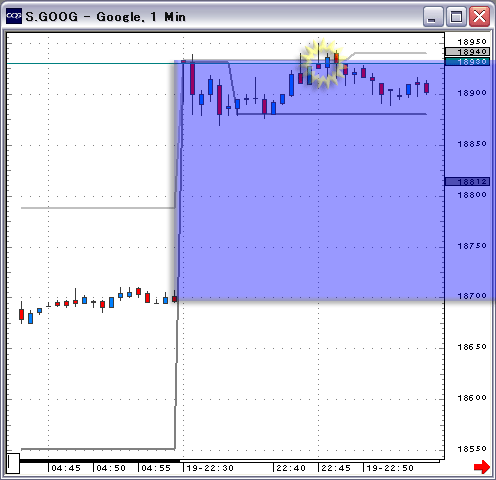Click the red scroll-right arrow
The image size is (496, 480).
point(482,467)
